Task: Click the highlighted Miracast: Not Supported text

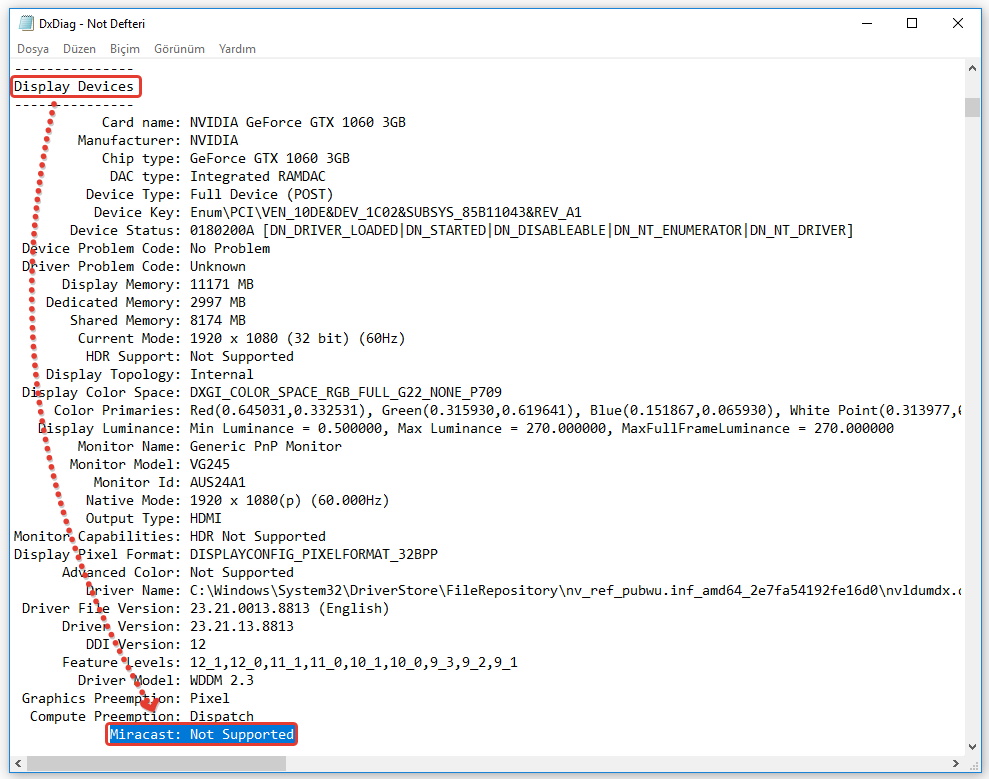Action: [x=202, y=735]
